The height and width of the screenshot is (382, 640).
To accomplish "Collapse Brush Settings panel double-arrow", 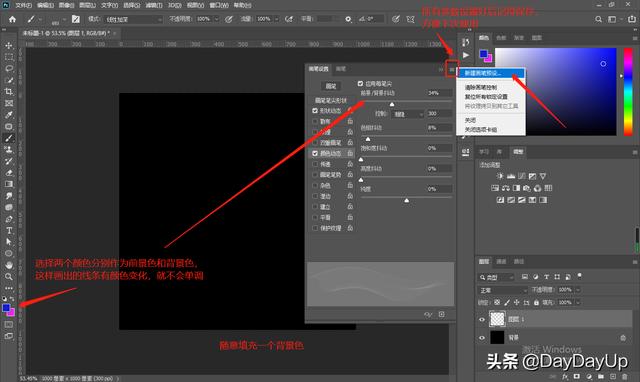I will (441, 69).
